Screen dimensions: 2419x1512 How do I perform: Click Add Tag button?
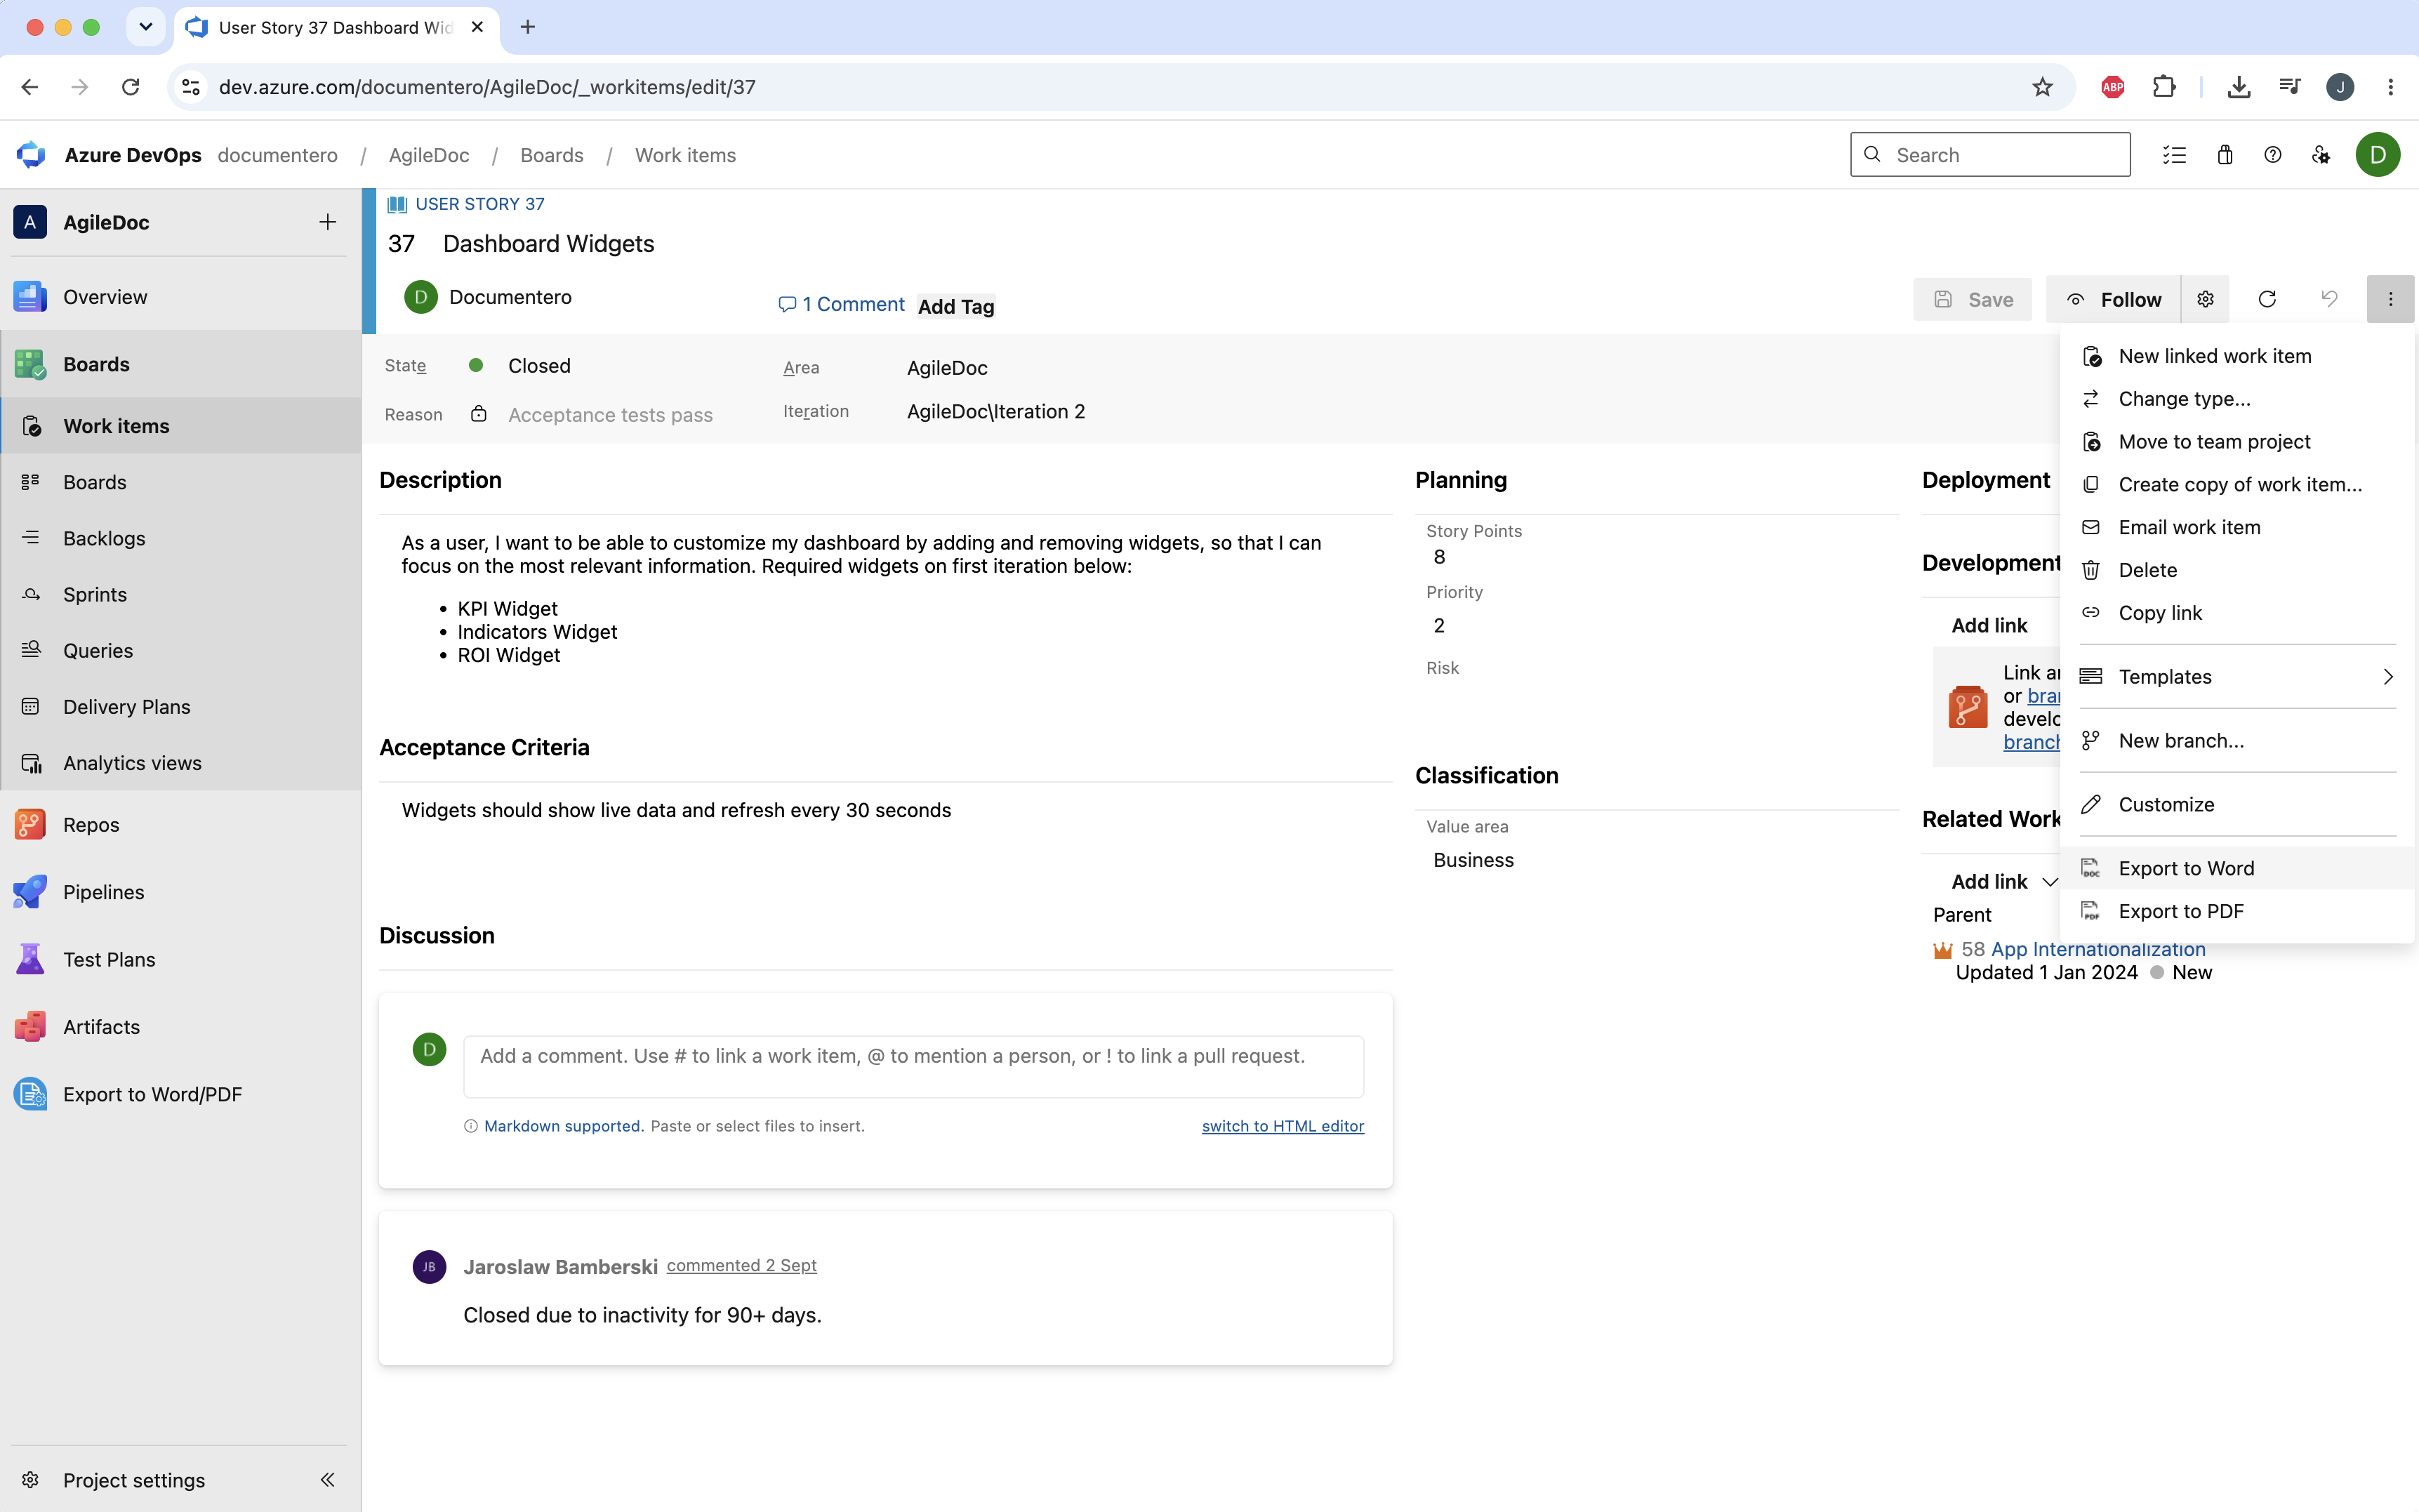(x=956, y=307)
